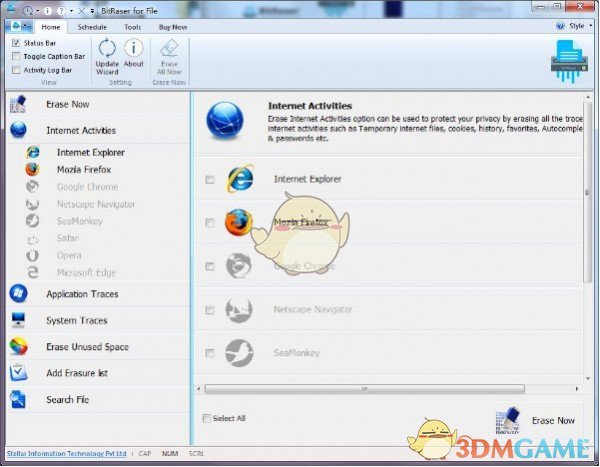Image resolution: width=600 pixels, height=467 pixels.
Task: Enable Toggle Caption Bar checkbox
Action: (x=16, y=56)
